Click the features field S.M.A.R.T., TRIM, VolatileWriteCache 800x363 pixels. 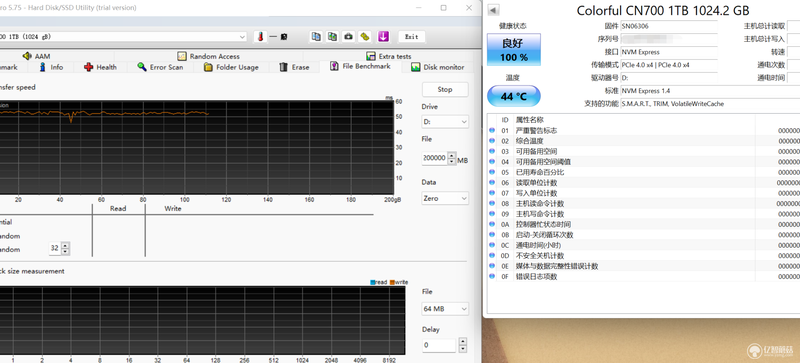[710, 104]
